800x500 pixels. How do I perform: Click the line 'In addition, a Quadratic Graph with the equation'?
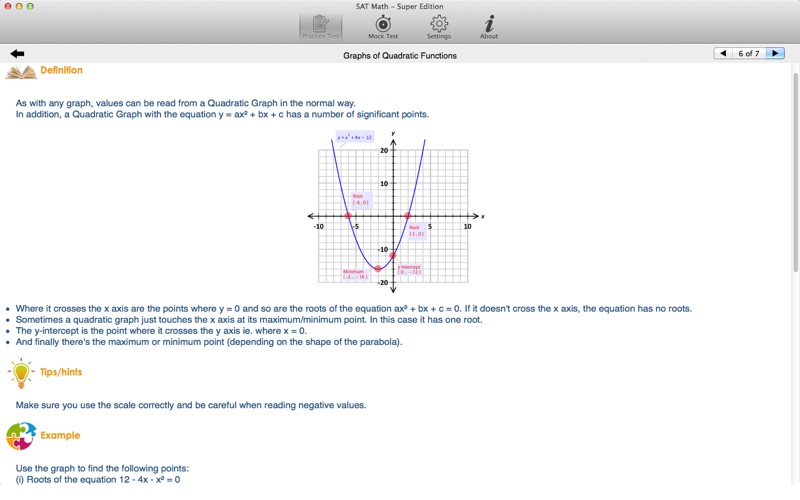point(222,114)
